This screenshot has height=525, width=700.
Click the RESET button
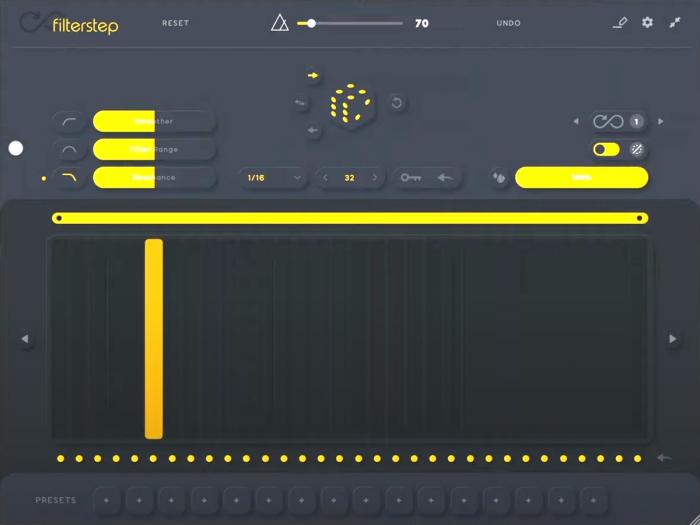point(175,23)
